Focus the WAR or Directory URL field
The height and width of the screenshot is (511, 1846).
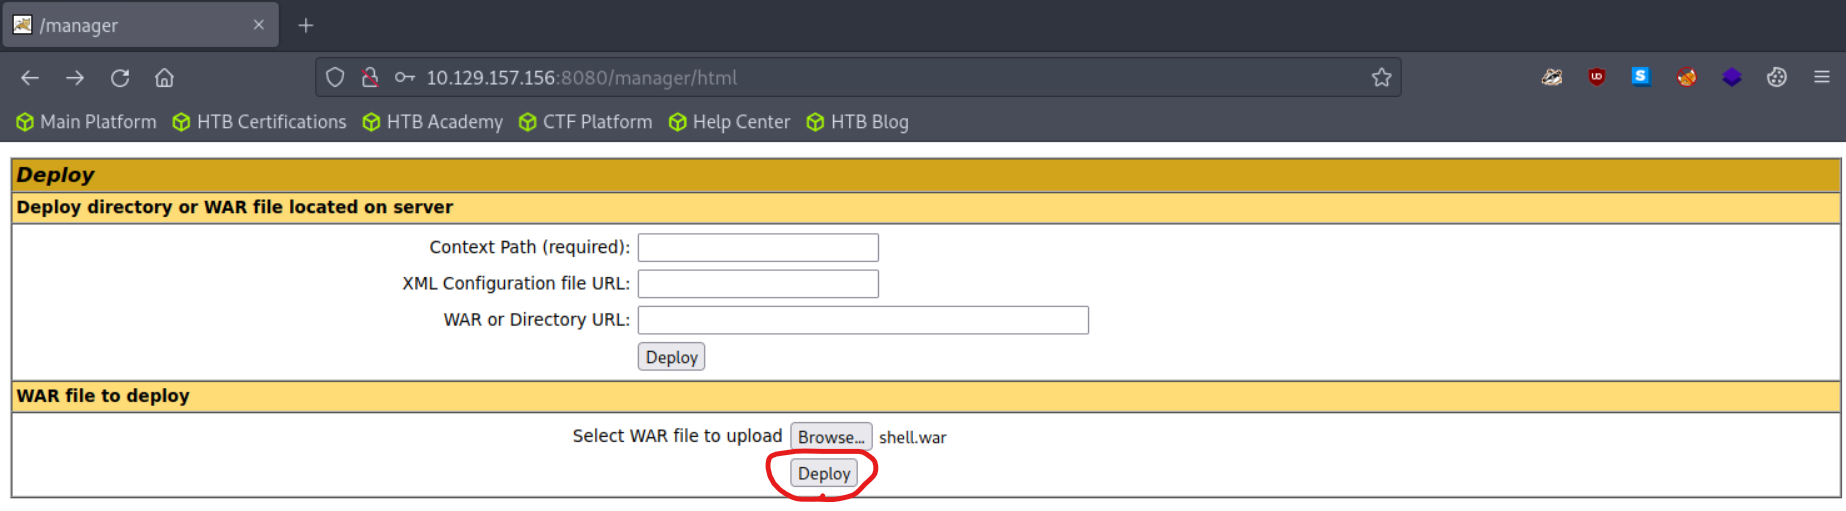coord(863,320)
